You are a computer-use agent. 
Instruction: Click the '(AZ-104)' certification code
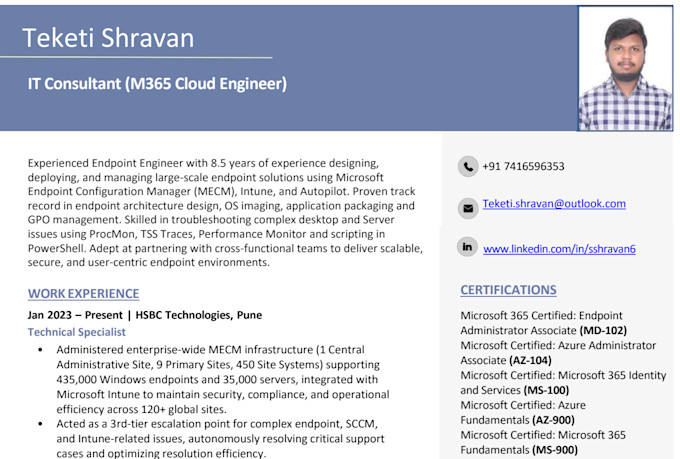[530, 360]
